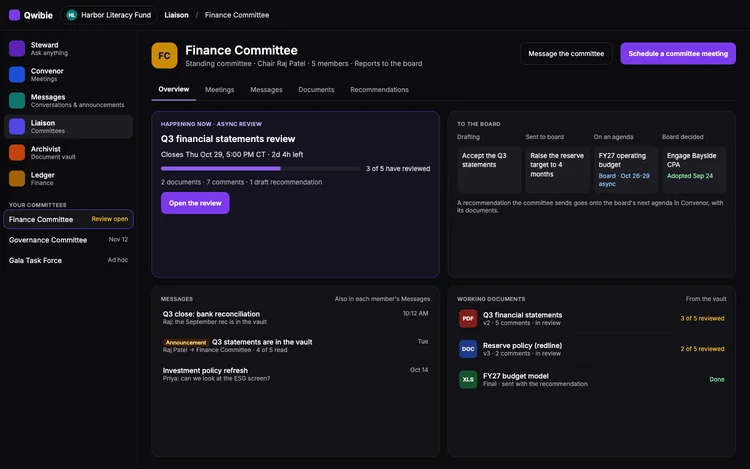
Task: Open the Archivist document vault icon
Action: 17,153
